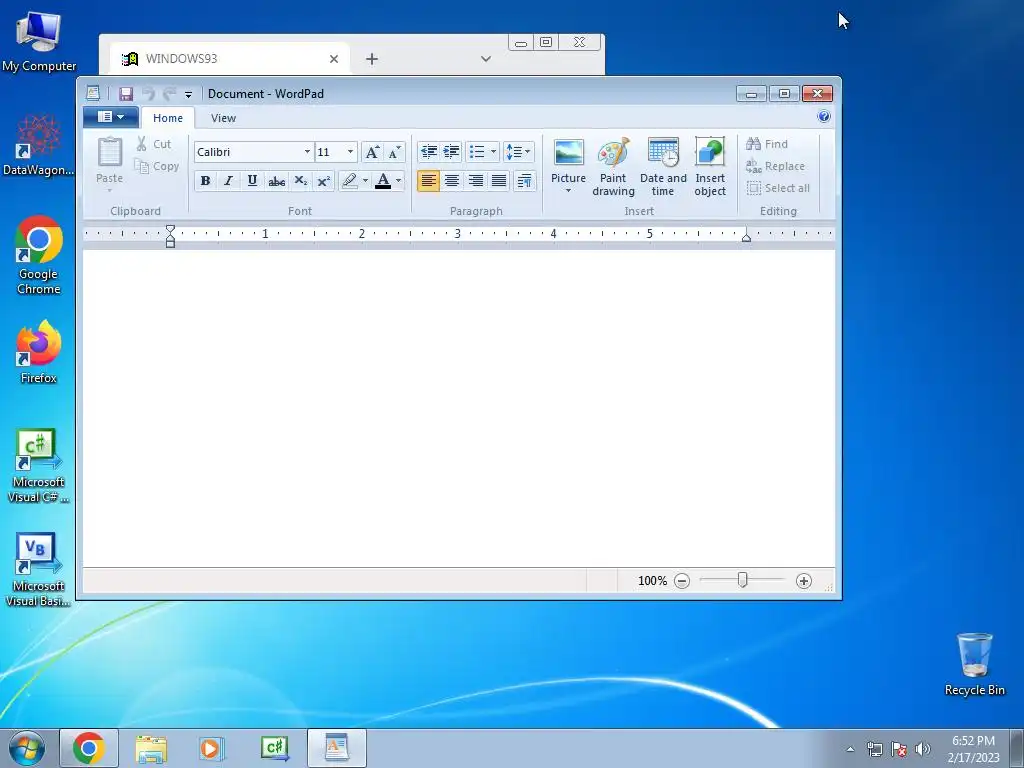Open the font size dropdown arrow
The height and width of the screenshot is (768, 1024).
pos(351,152)
